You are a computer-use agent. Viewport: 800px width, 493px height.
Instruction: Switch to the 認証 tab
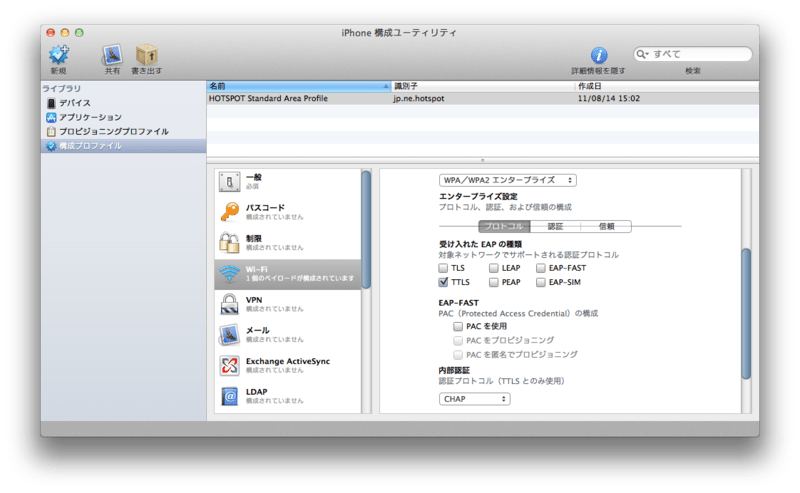pyautogui.click(x=555, y=227)
